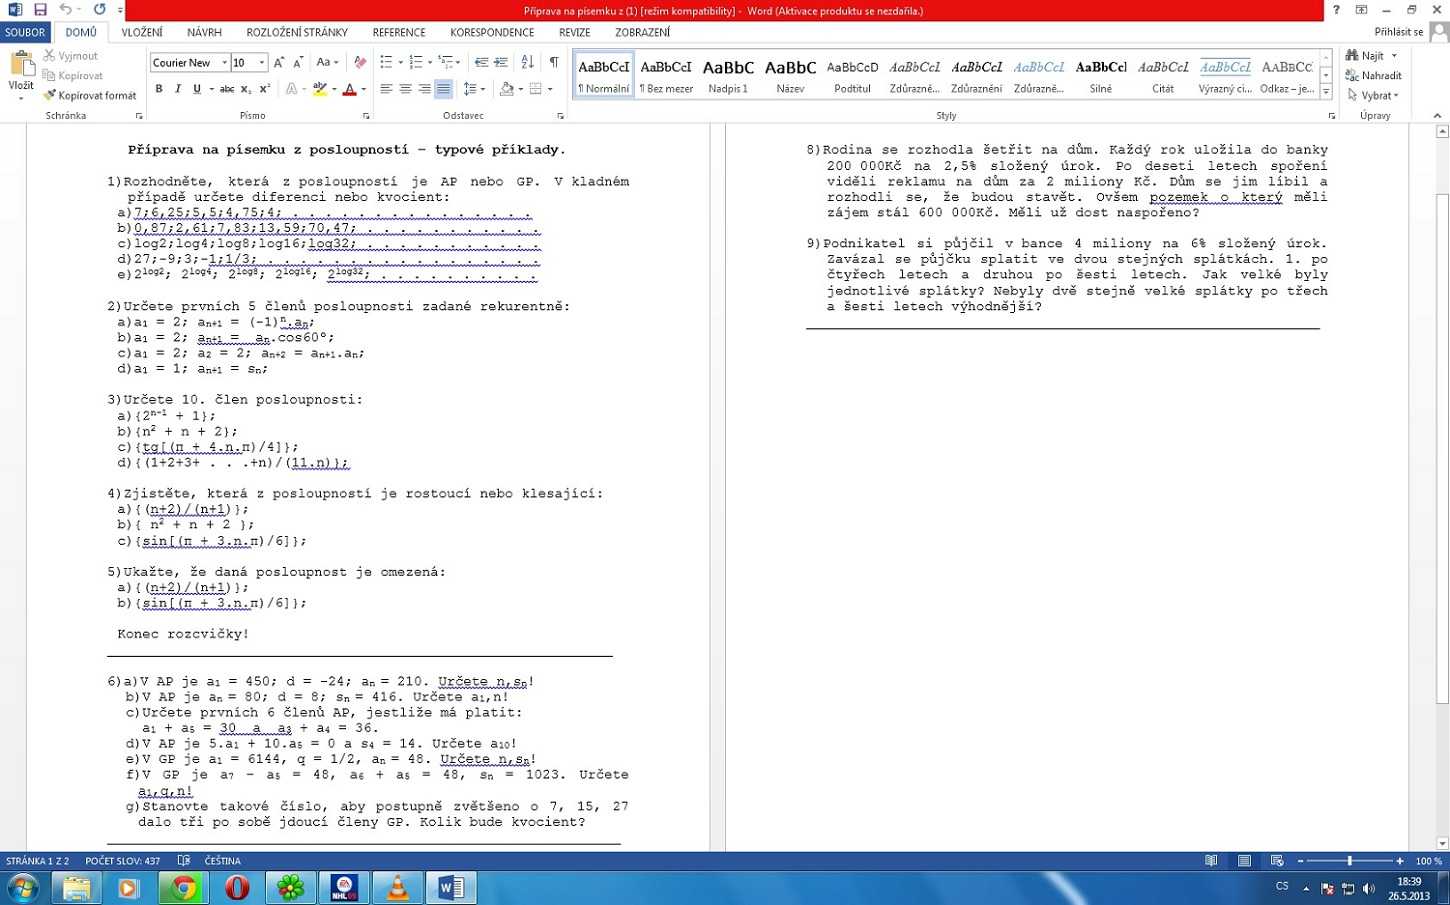Clear all formatting with eraser icon
This screenshot has width=1450, height=905.
[360, 62]
